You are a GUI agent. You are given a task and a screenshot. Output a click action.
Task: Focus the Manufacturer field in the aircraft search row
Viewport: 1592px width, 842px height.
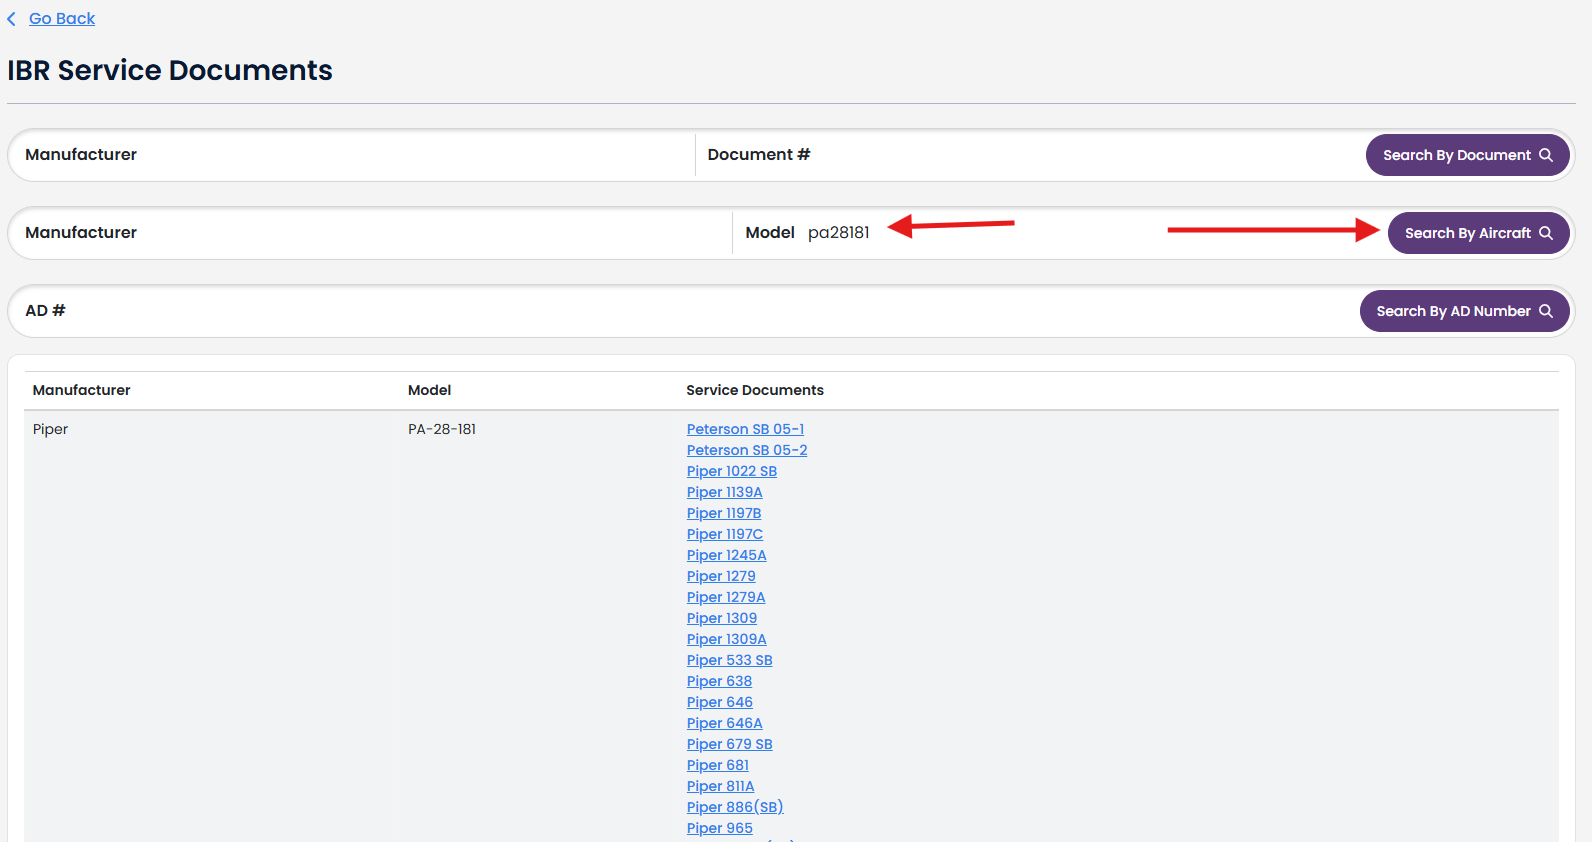coord(372,233)
